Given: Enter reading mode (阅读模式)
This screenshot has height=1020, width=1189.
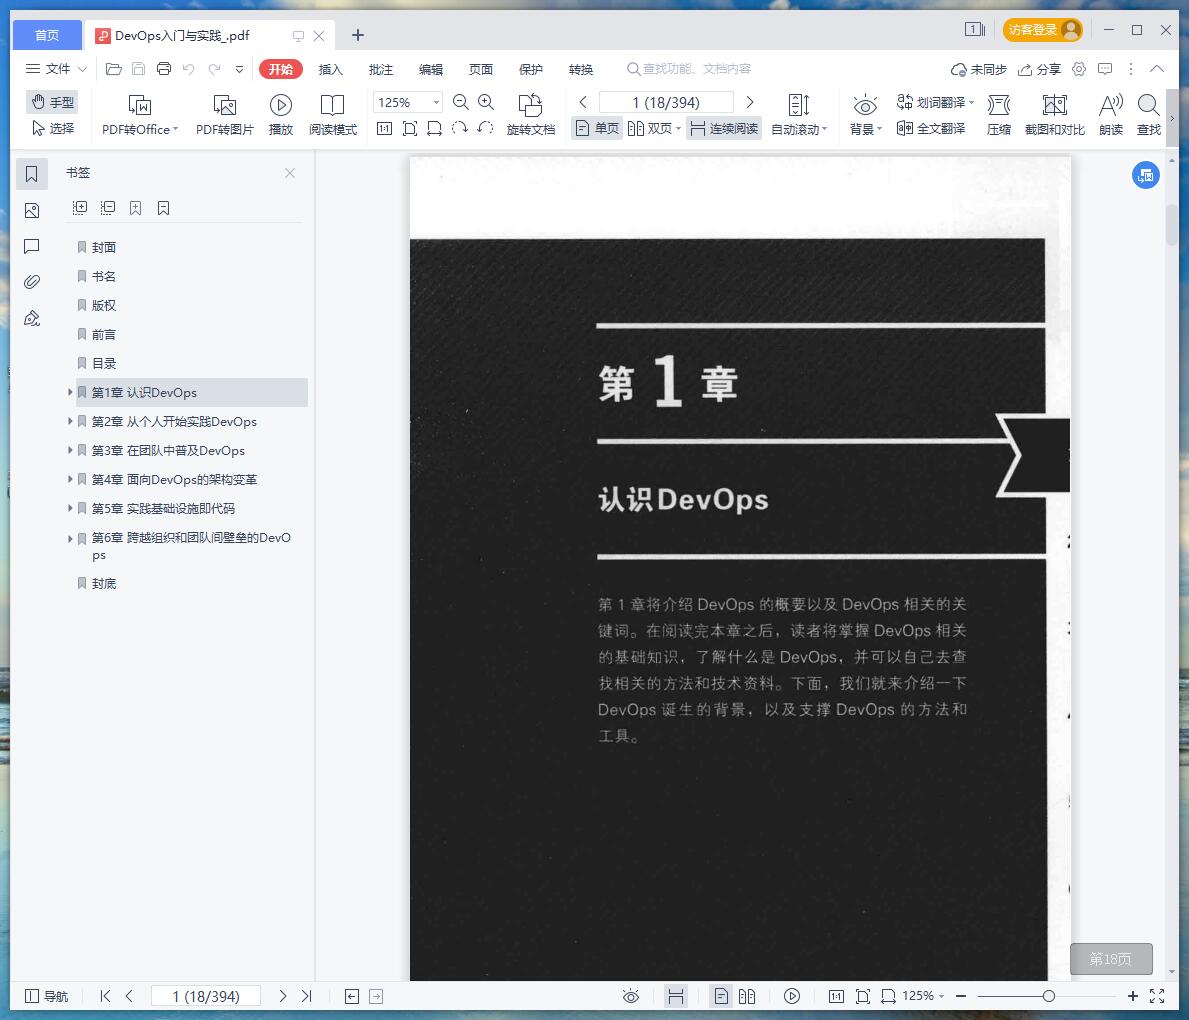Looking at the screenshot, I should pyautogui.click(x=332, y=115).
